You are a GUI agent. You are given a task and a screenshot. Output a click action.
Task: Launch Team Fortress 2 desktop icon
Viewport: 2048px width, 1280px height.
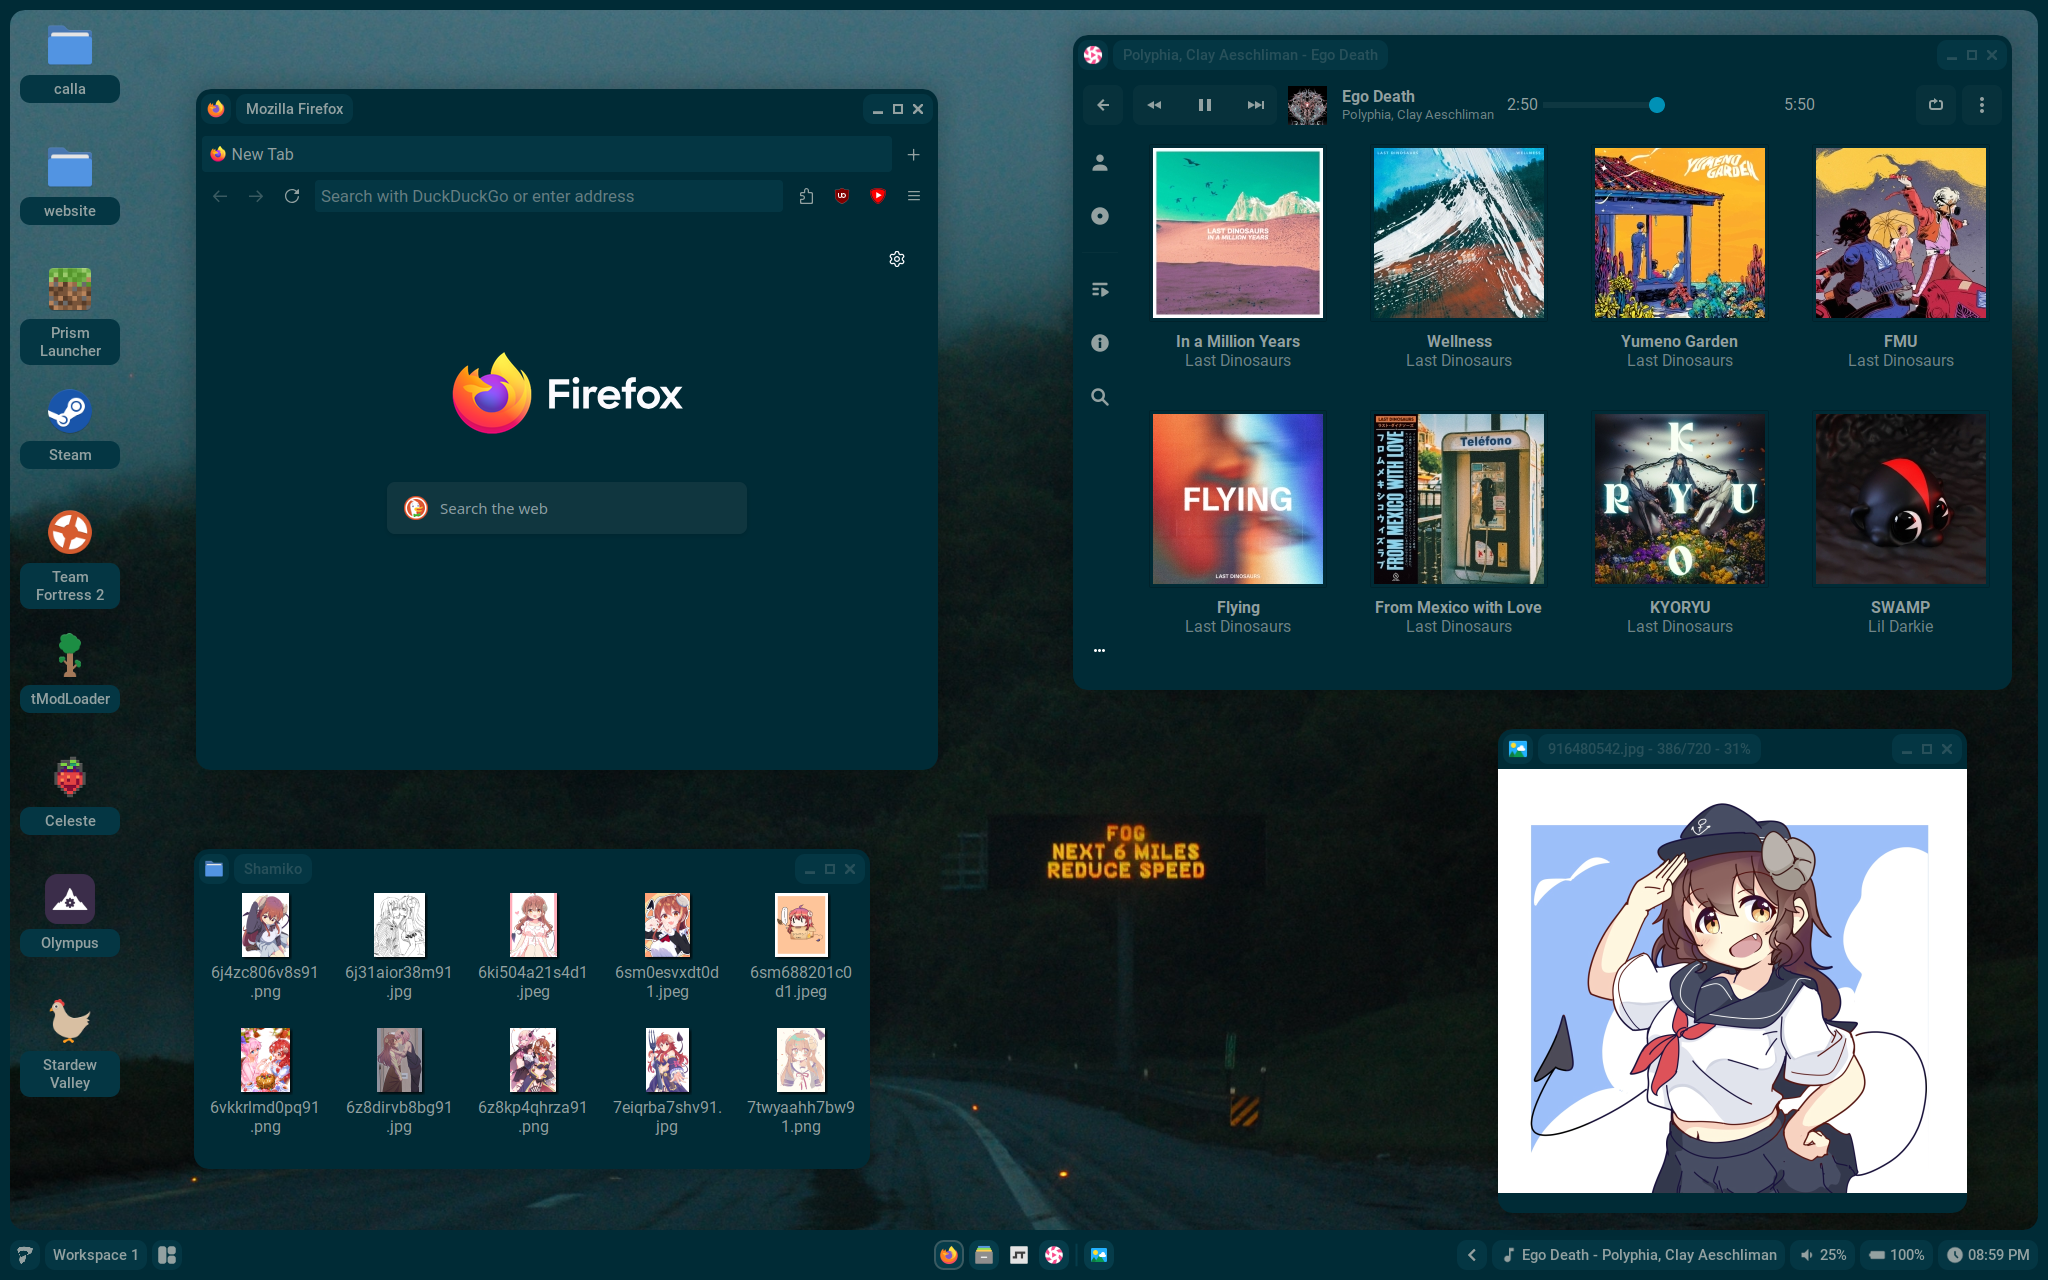pos(70,558)
